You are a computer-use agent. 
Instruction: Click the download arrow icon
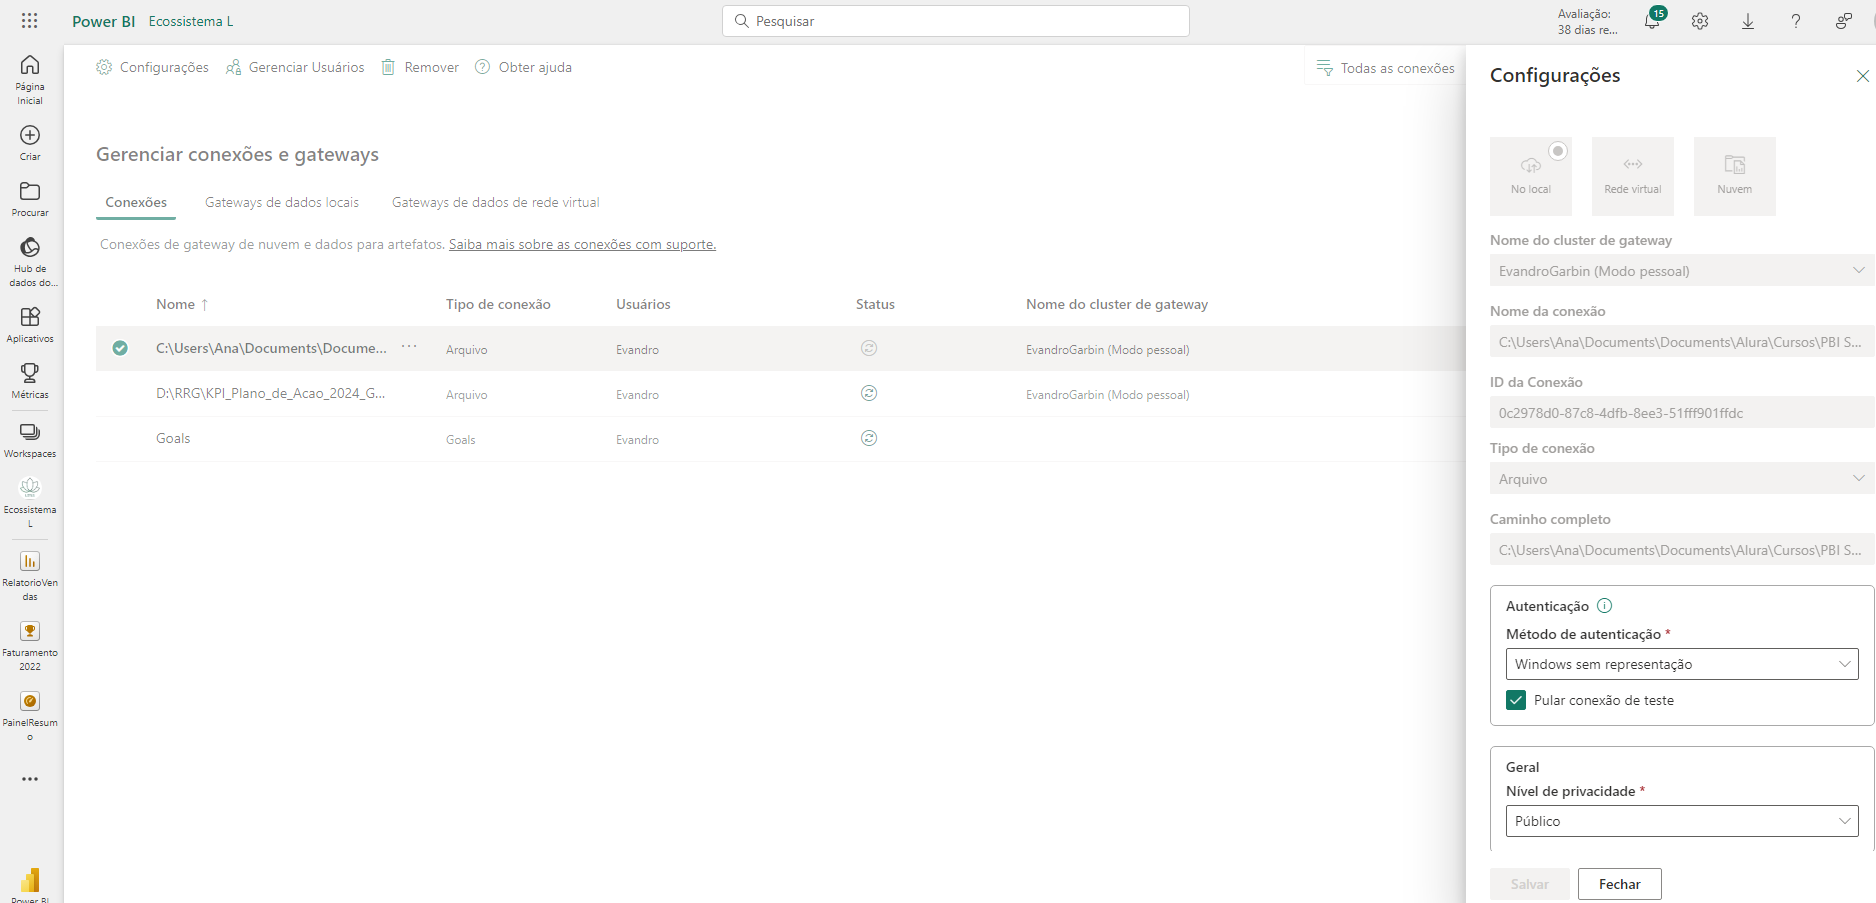coord(1748,21)
